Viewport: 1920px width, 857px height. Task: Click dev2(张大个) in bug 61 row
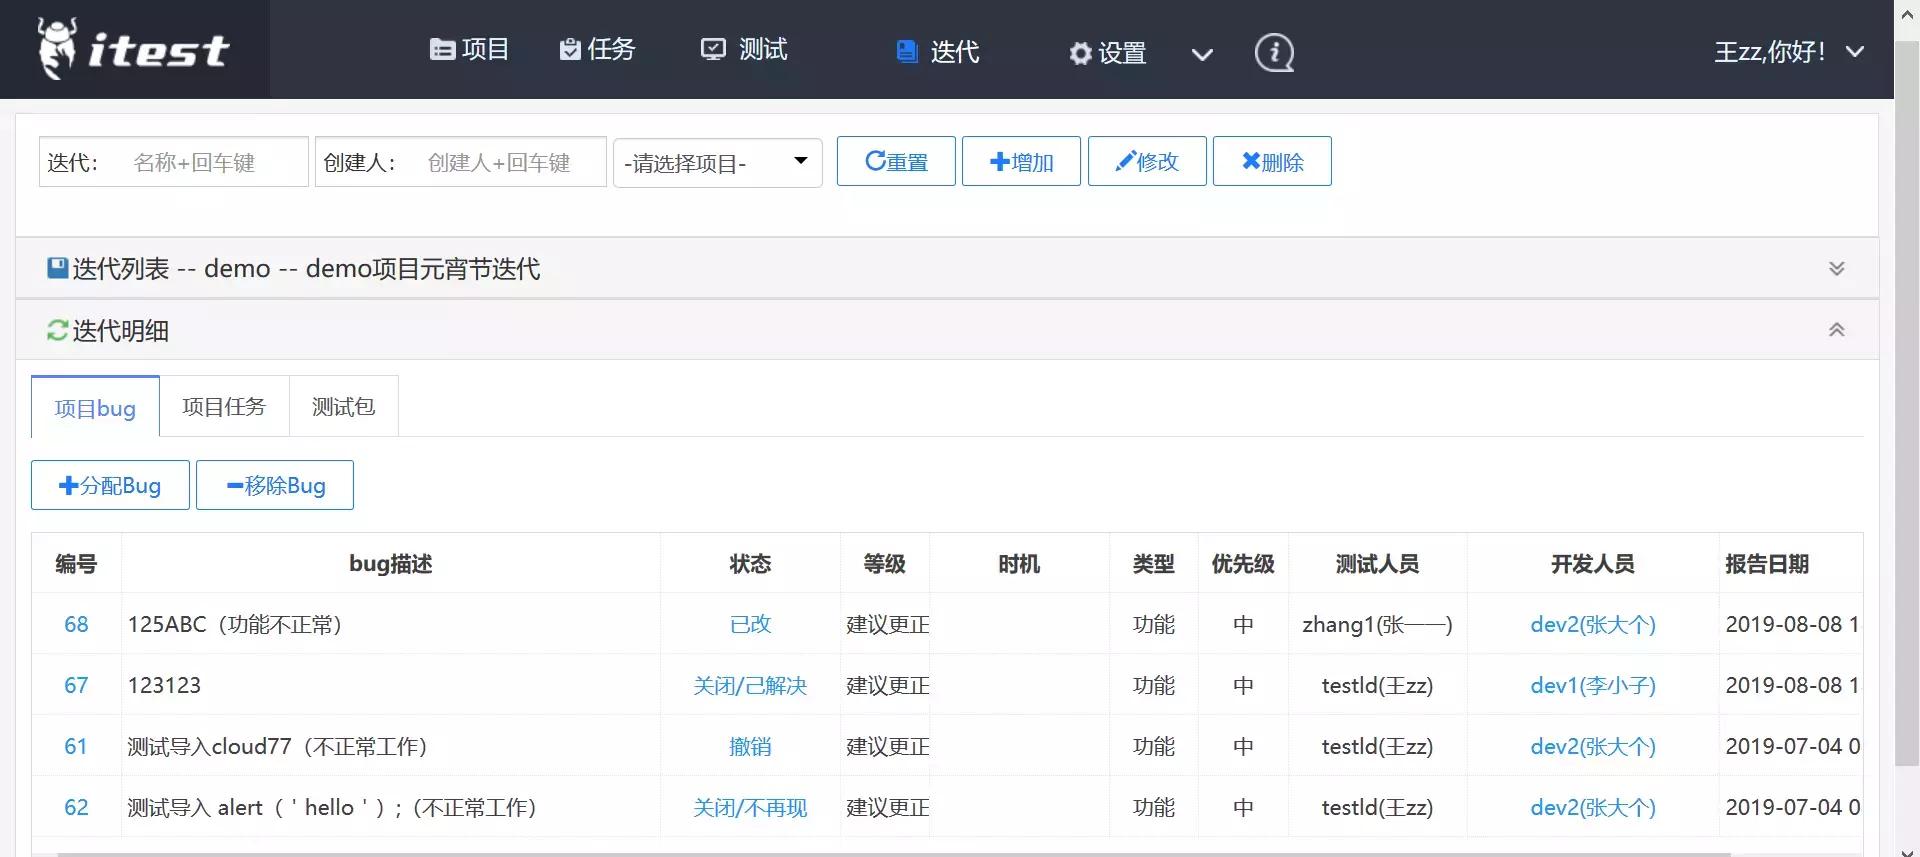click(x=1593, y=746)
